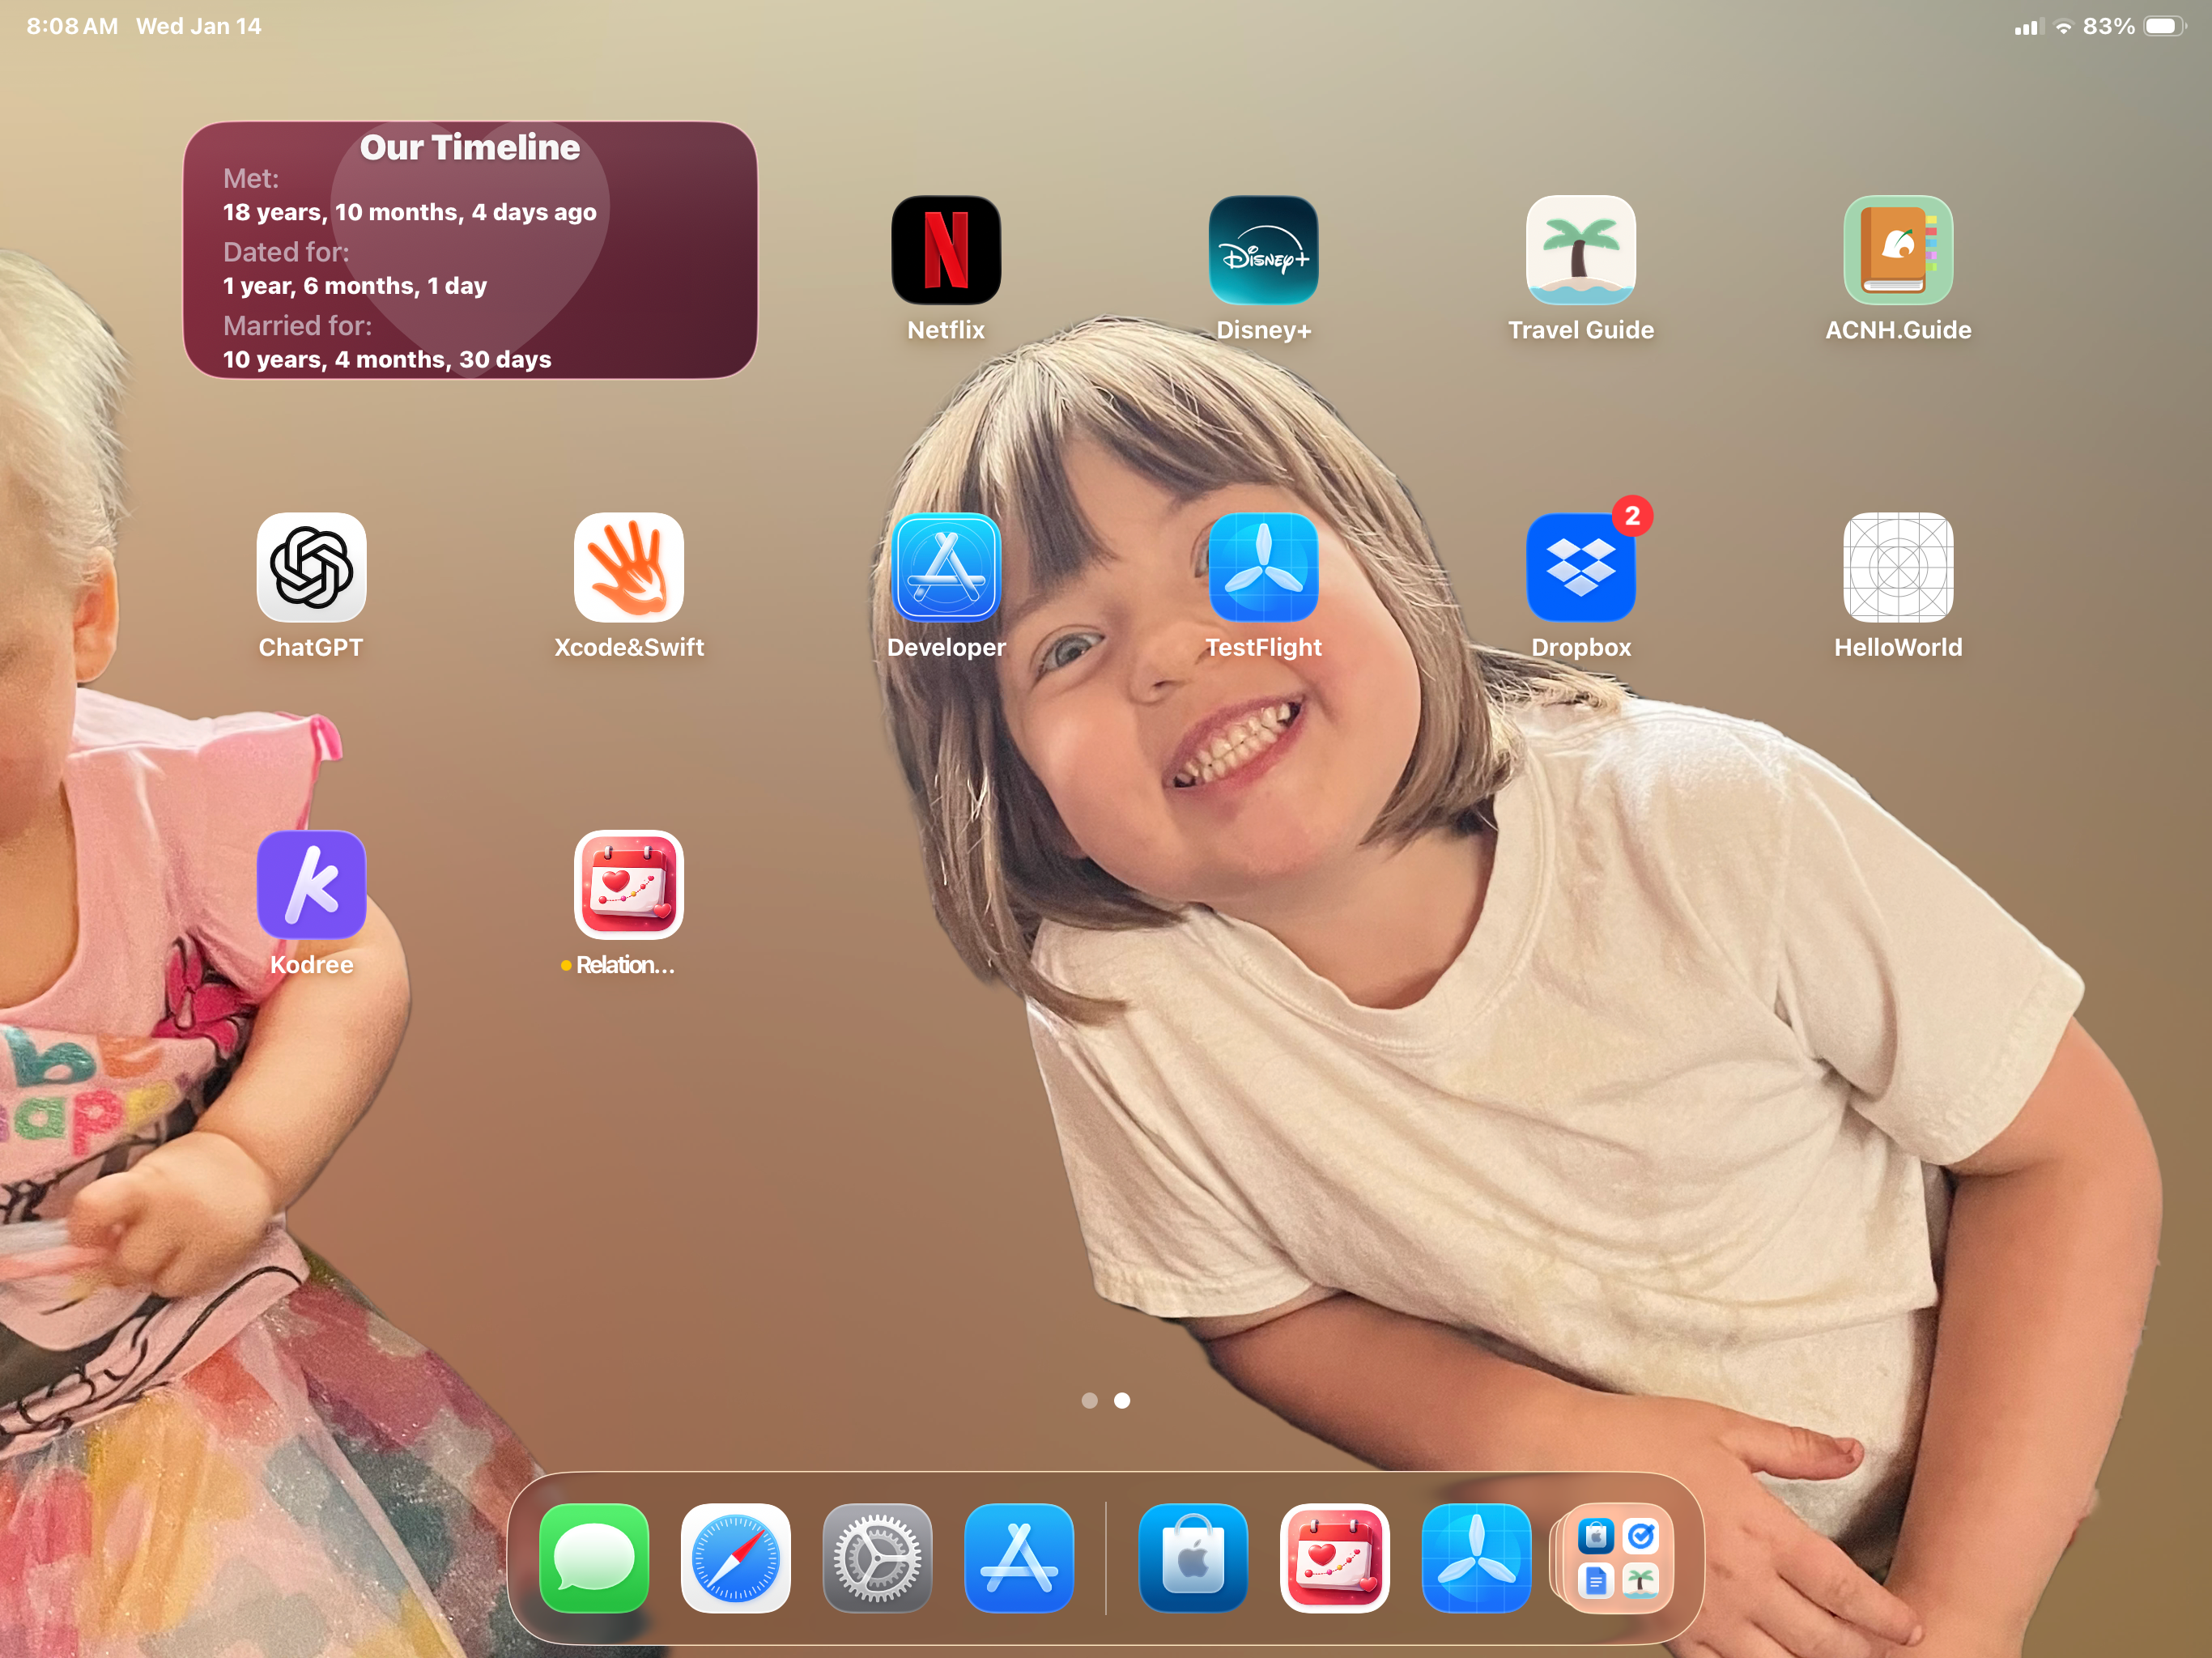Image resolution: width=2212 pixels, height=1658 pixels.
Task: Open the ACNH.Guide app
Action: pyautogui.click(x=1898, y=250)
